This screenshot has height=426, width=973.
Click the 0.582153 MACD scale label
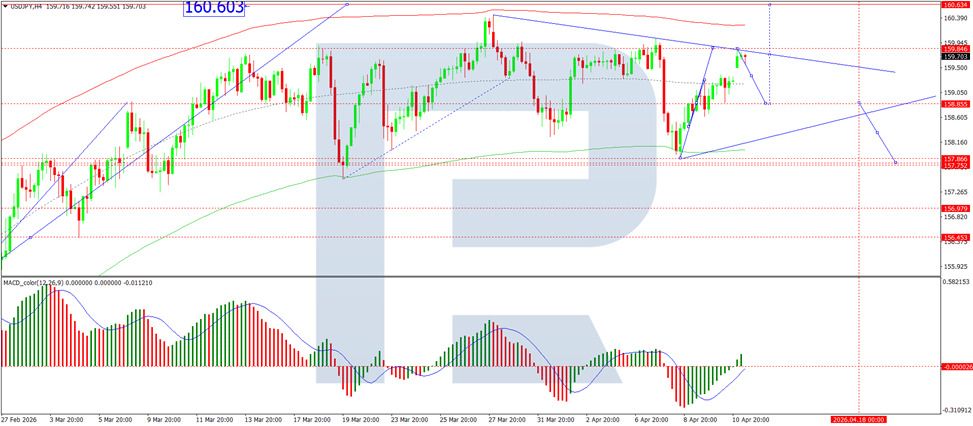pyautogui.click(x=954, y=282)
